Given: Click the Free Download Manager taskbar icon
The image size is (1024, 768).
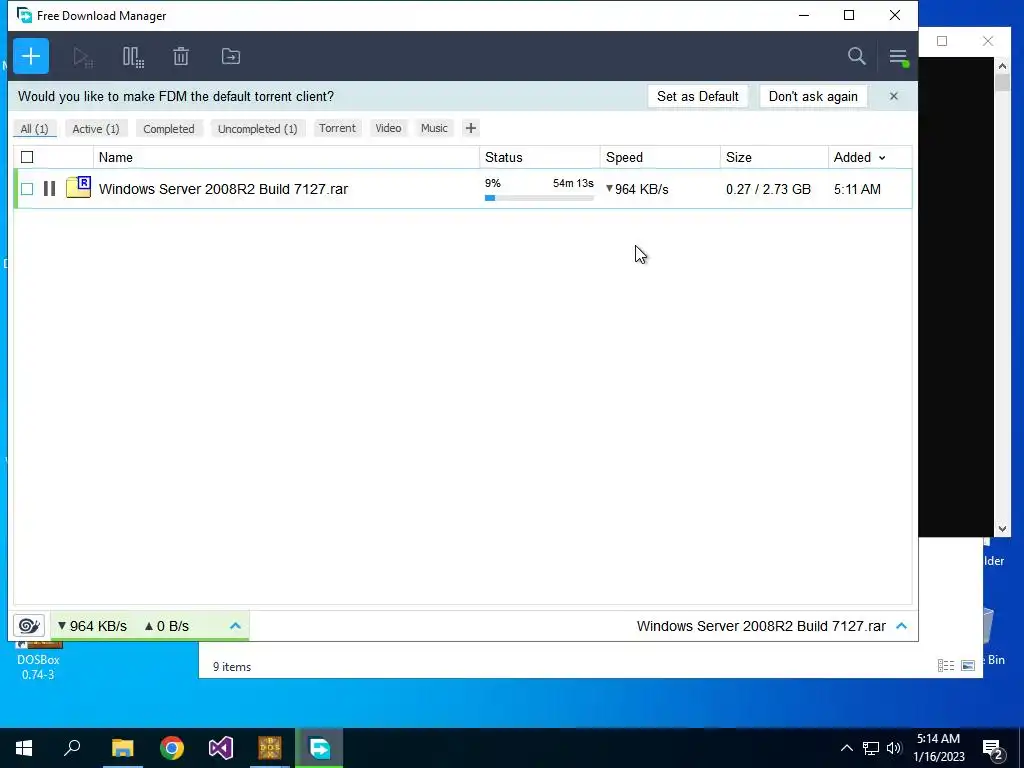Looking at the screenshot, I should click(x=319, y=748).
